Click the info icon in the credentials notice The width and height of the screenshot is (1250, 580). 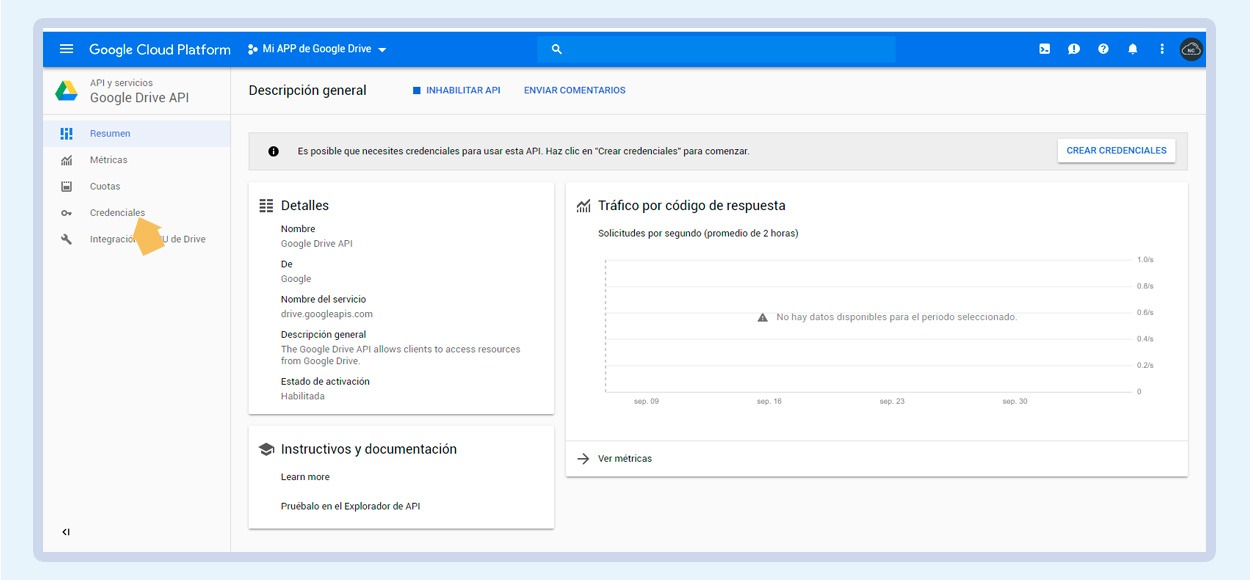(x=274, y=151)
